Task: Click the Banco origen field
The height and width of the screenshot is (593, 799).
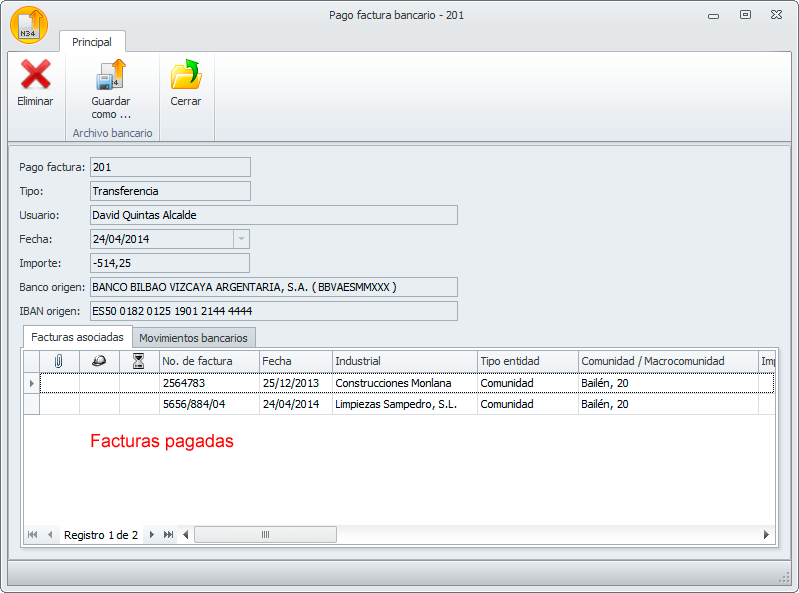Action: (274, 287)
